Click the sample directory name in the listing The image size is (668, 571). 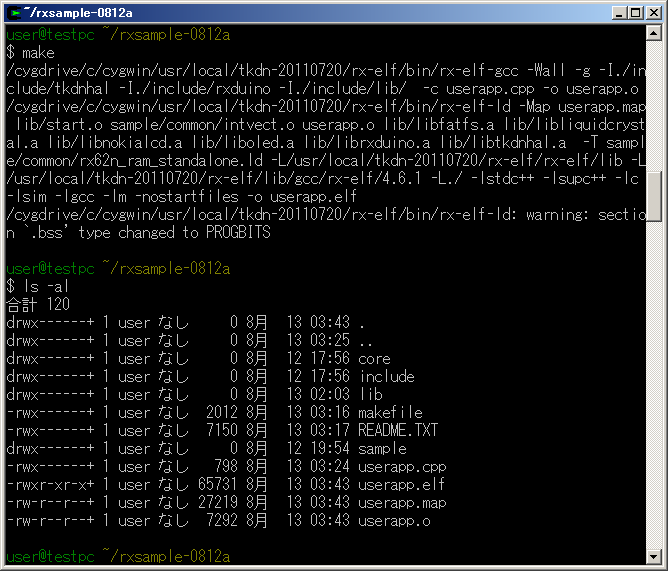point(384,449)
